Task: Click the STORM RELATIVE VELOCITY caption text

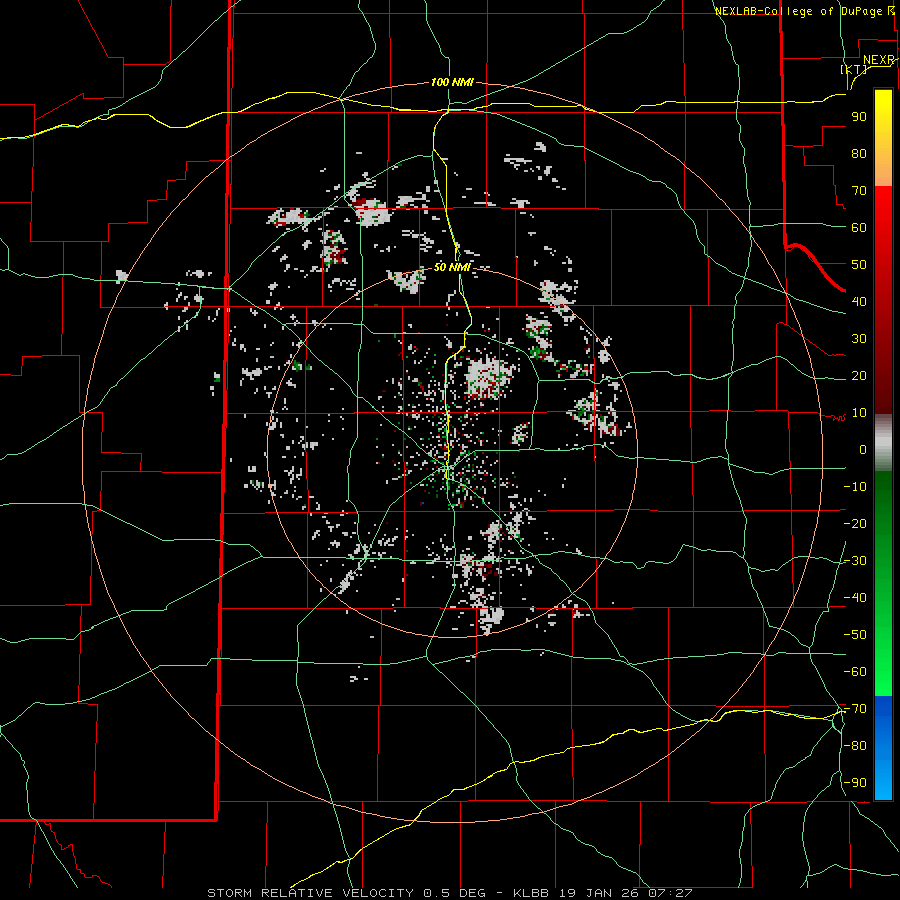Action: coord(310,893)
